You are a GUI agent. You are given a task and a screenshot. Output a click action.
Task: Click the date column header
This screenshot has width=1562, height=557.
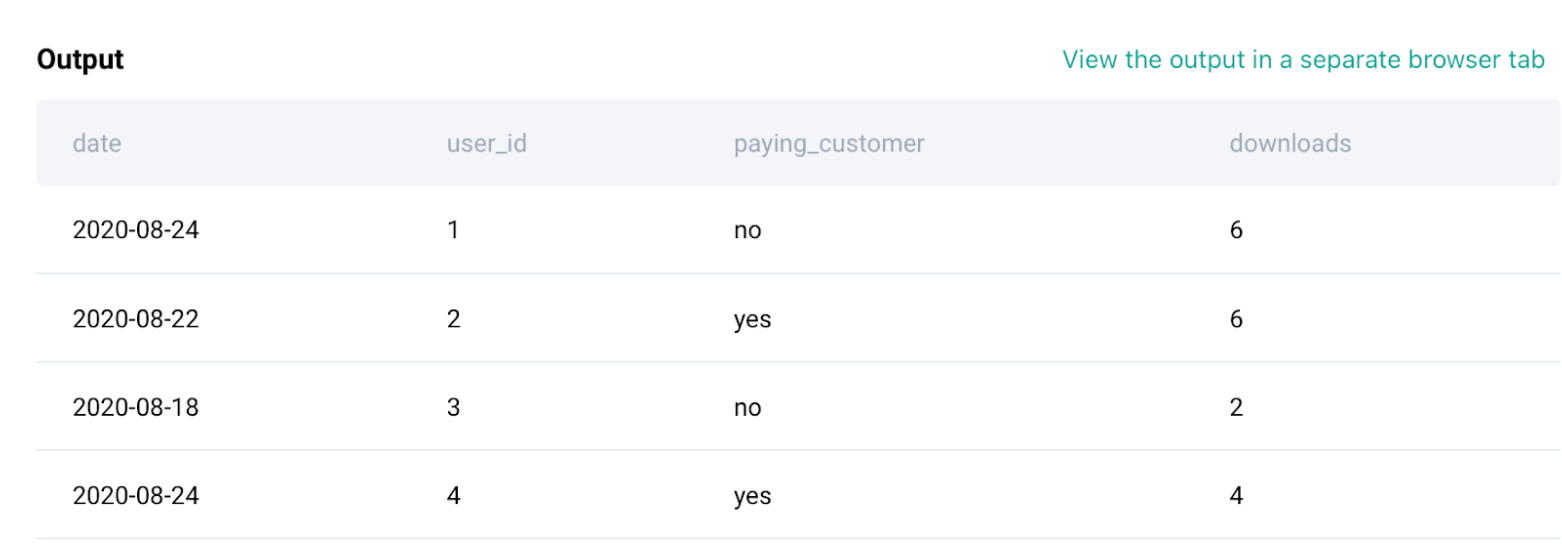coord(97,144)
